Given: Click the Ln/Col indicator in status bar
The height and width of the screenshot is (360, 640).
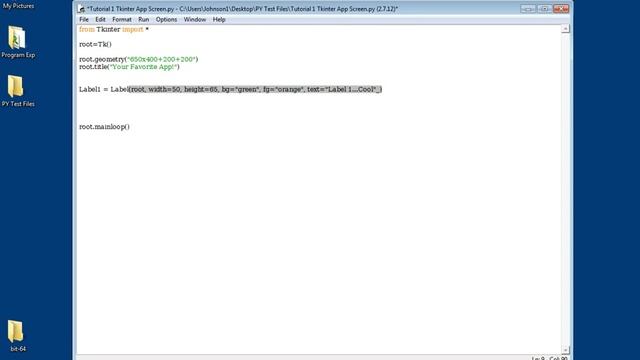Looking at the screenshot, I should 549,358.
